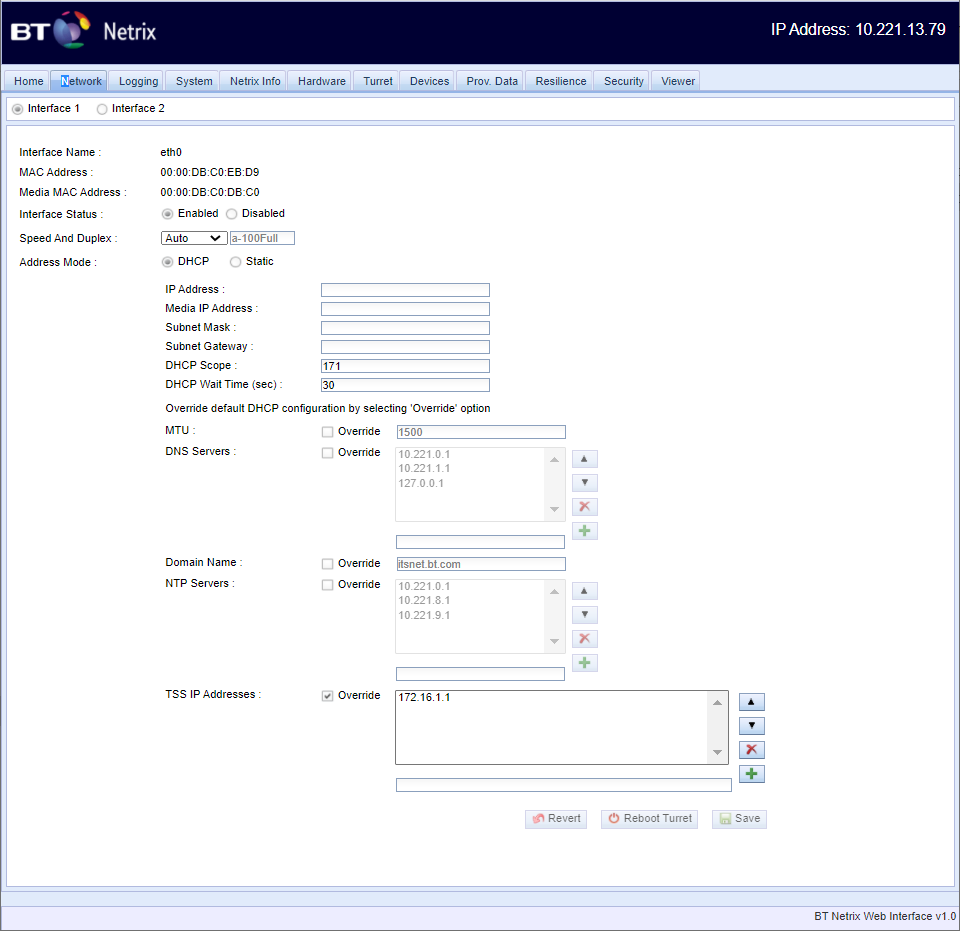The height and width of the screenshot is (931, 960).
Task: Open the Resilience tab
Action: (x=560, y=81)
